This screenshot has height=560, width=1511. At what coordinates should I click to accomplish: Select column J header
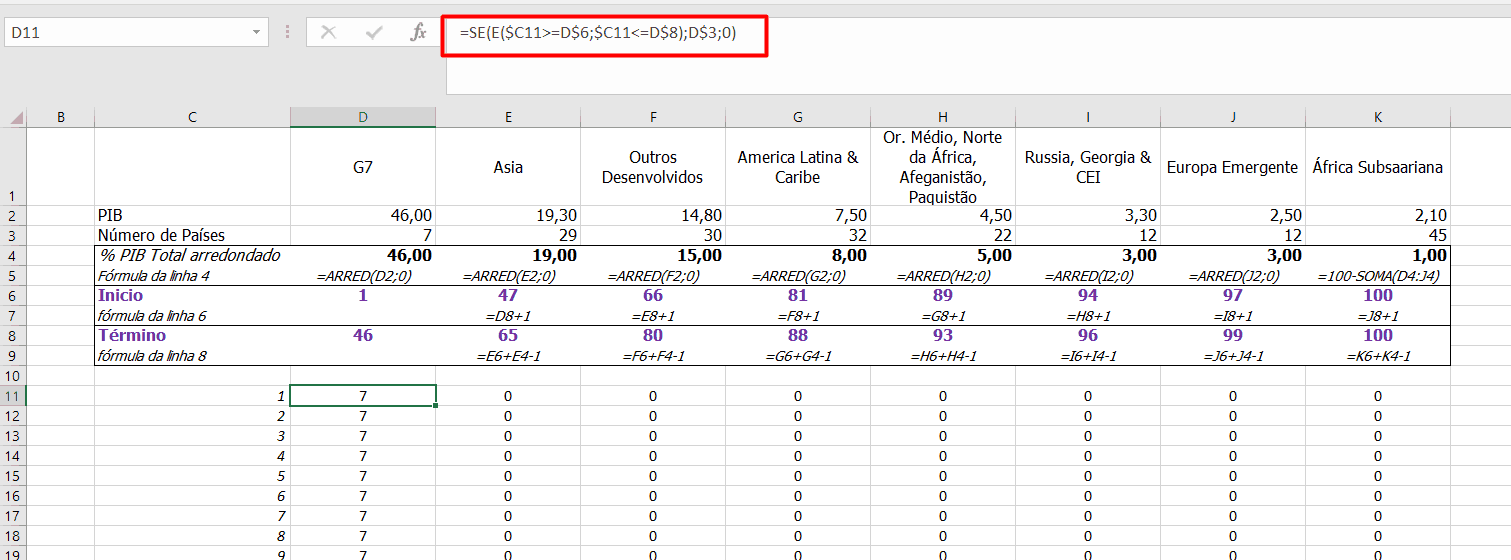pos(1233,117)
